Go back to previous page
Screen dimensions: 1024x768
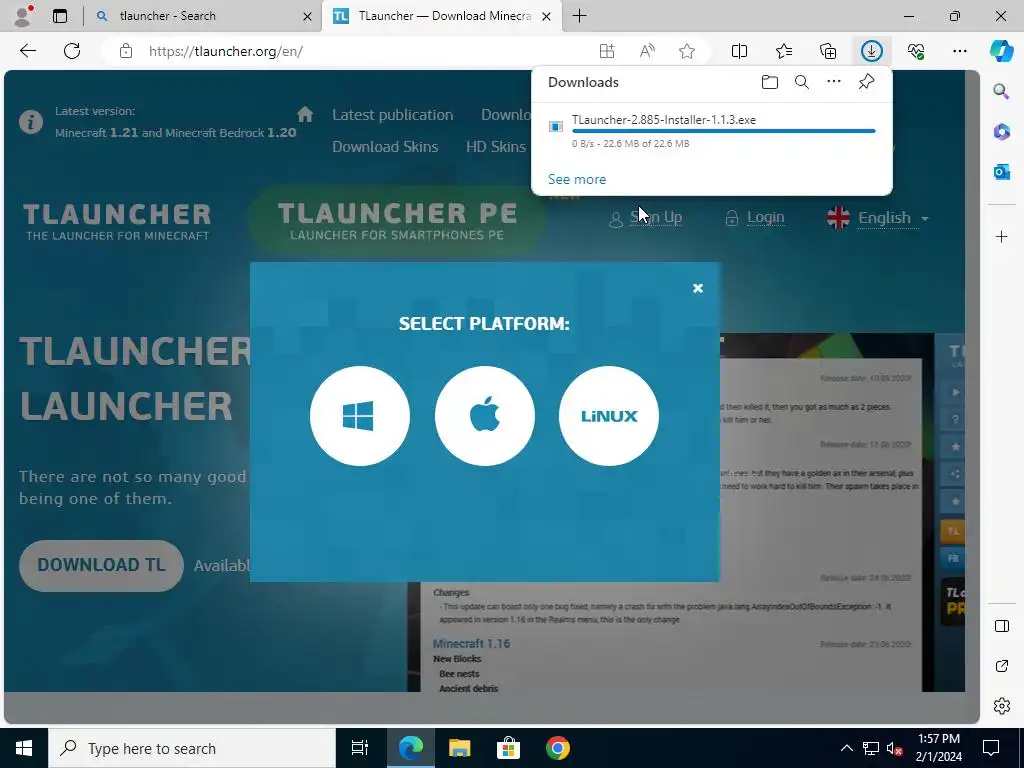tap(27, 51)
